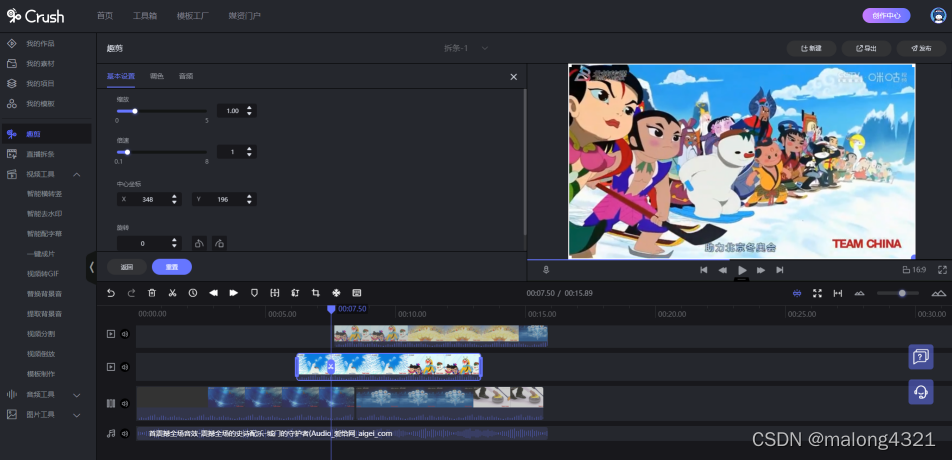Image resolution: width=952 pixels, height=460 pixels.
Task: Enter fullscreen preview with the expand icon
Action: coord(942,270)
